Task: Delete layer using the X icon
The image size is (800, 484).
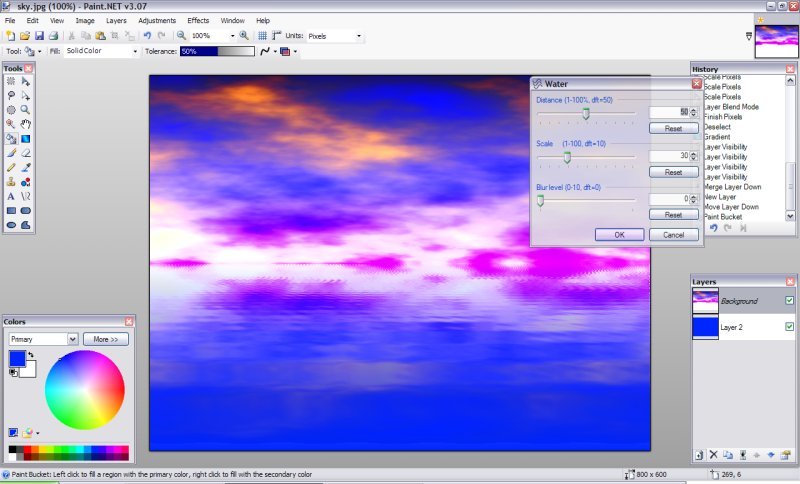Action: point(713,455)
